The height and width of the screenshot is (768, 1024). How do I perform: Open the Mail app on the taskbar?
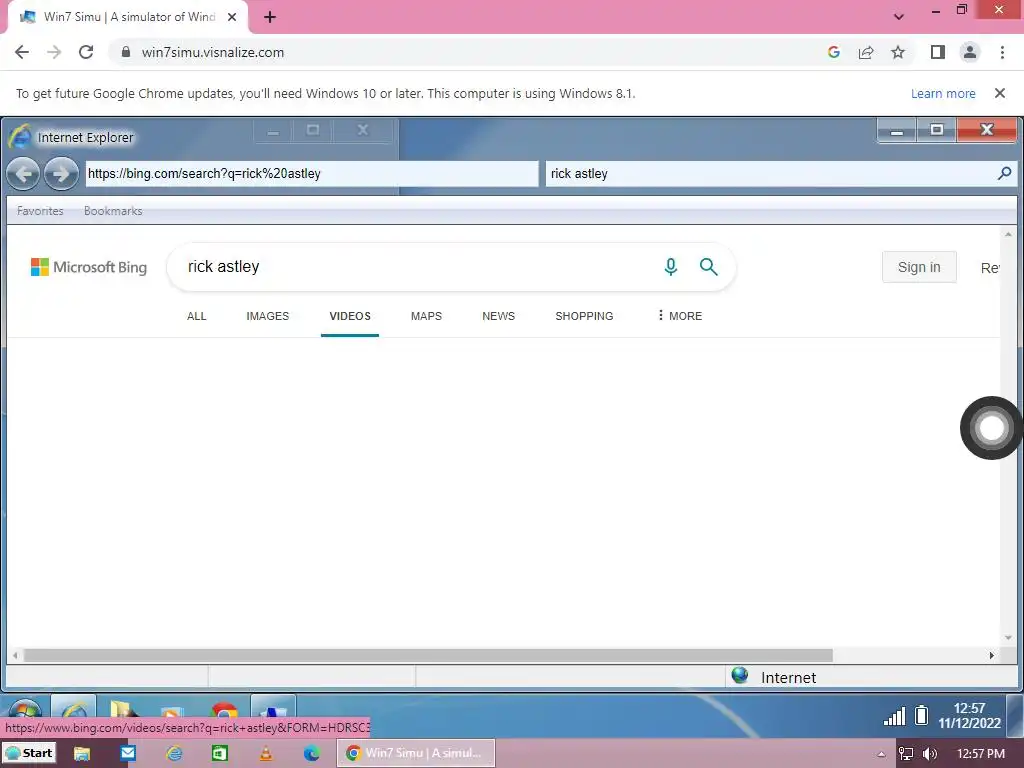tap(128, 753)
